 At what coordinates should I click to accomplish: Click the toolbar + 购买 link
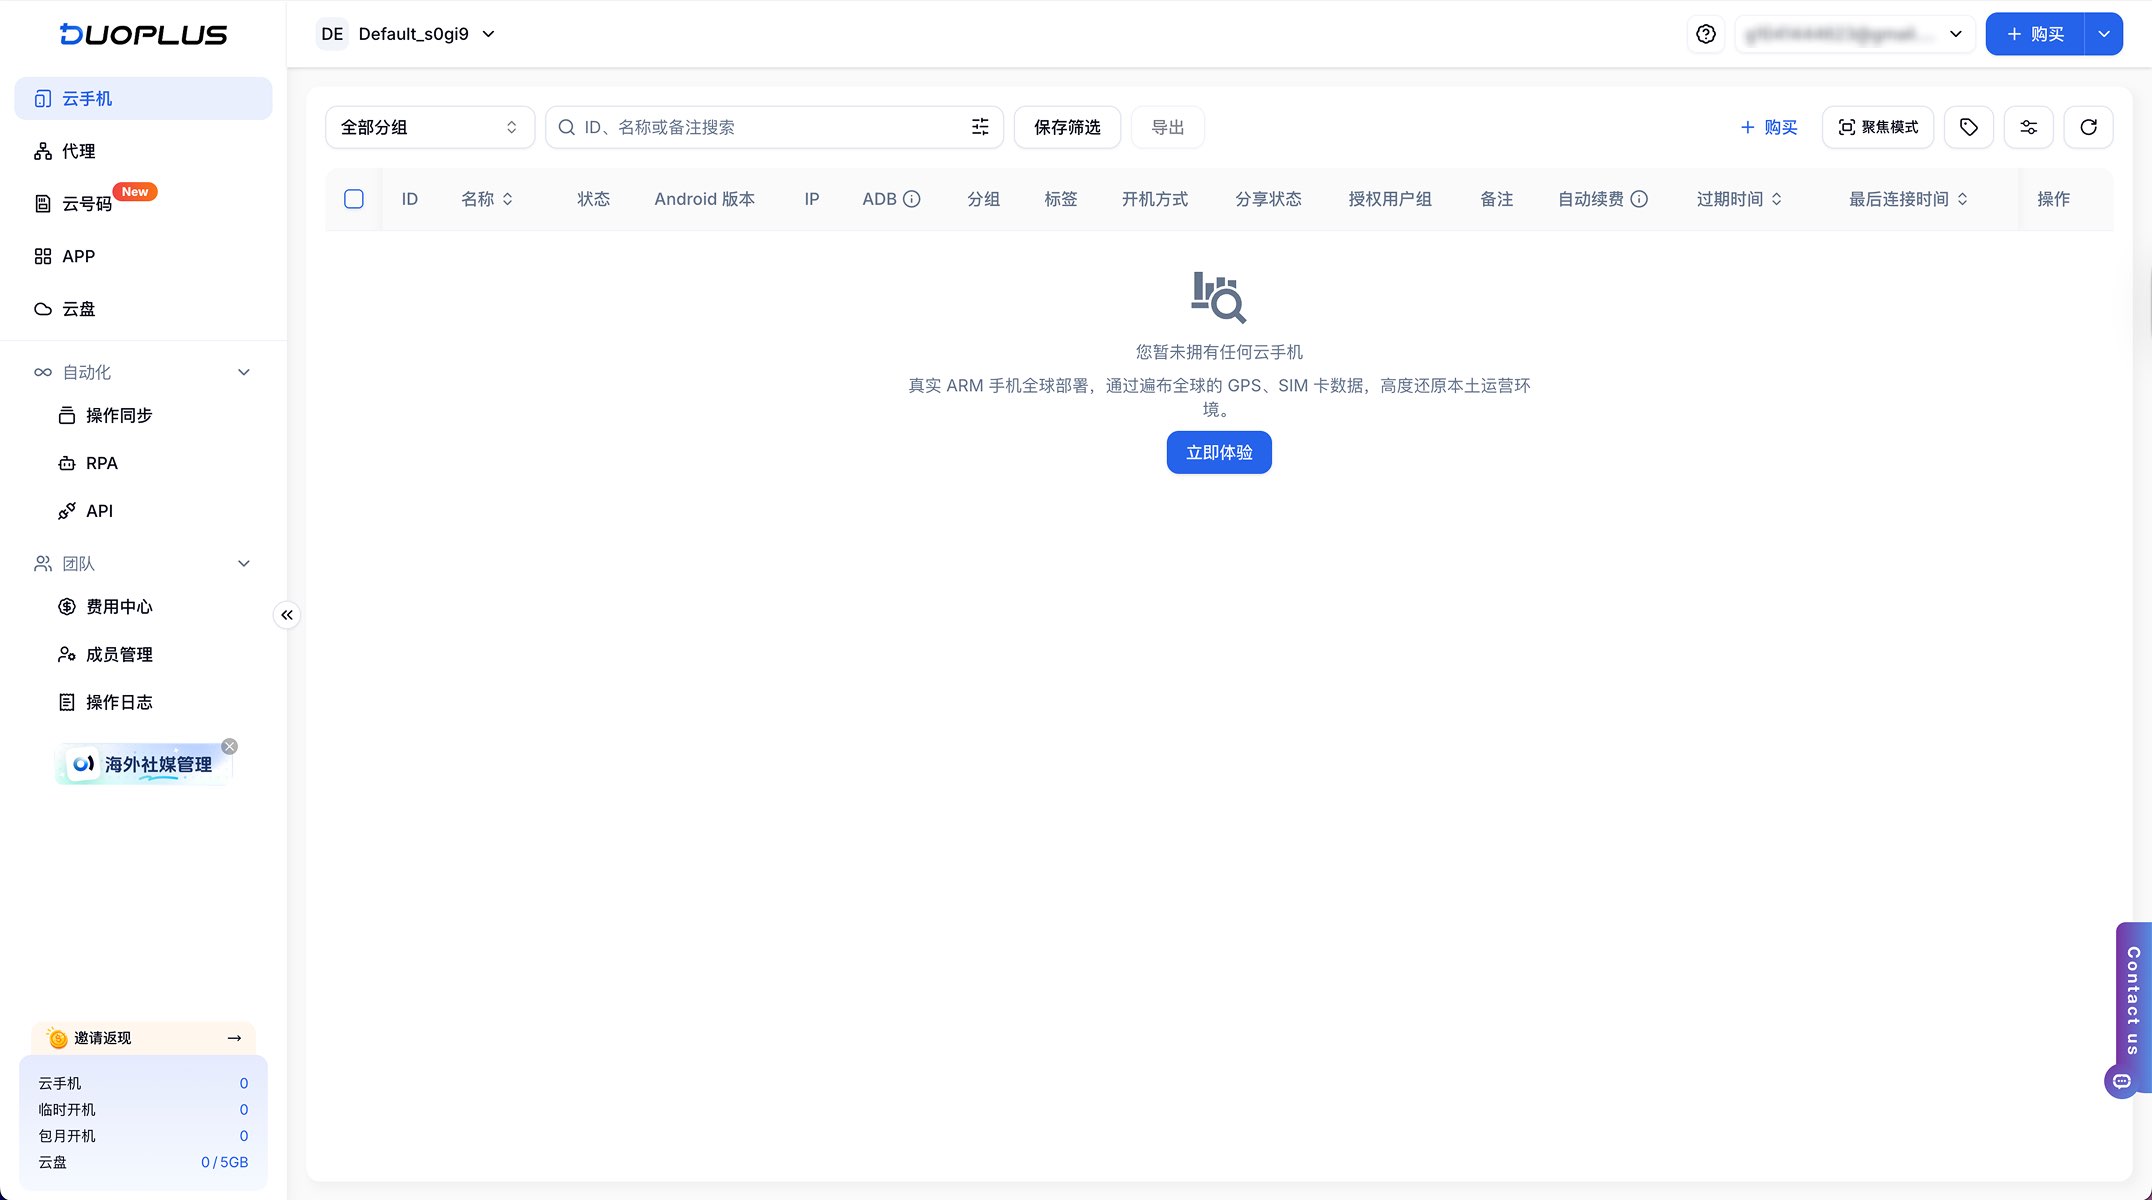click(x=1769, y=127)
